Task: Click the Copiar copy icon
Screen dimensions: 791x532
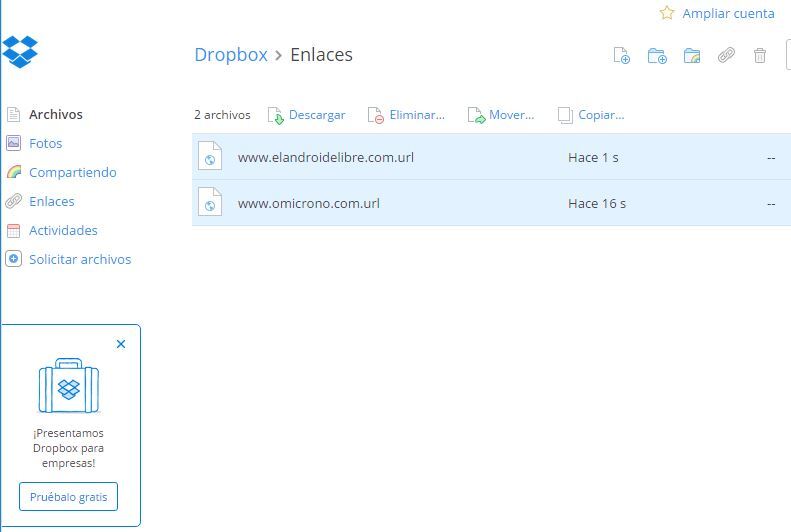Action: click(x=565, y=115)
